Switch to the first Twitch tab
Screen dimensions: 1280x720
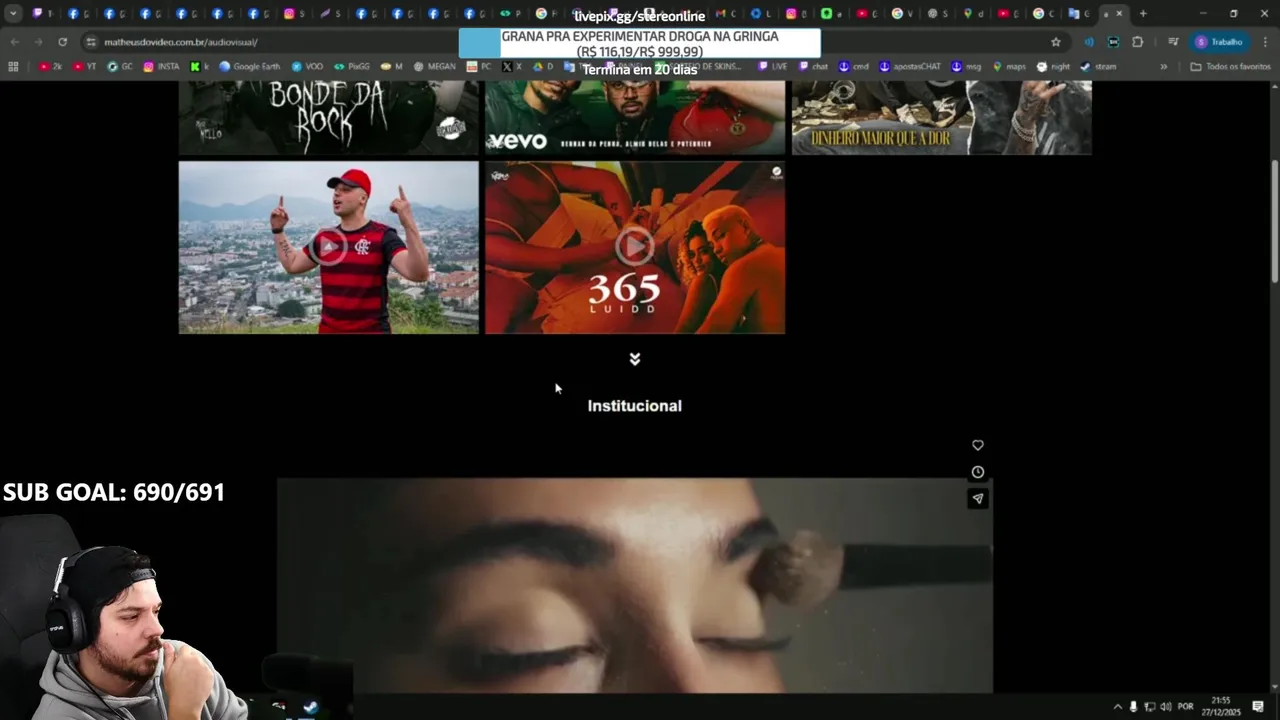tap(44, 14)
